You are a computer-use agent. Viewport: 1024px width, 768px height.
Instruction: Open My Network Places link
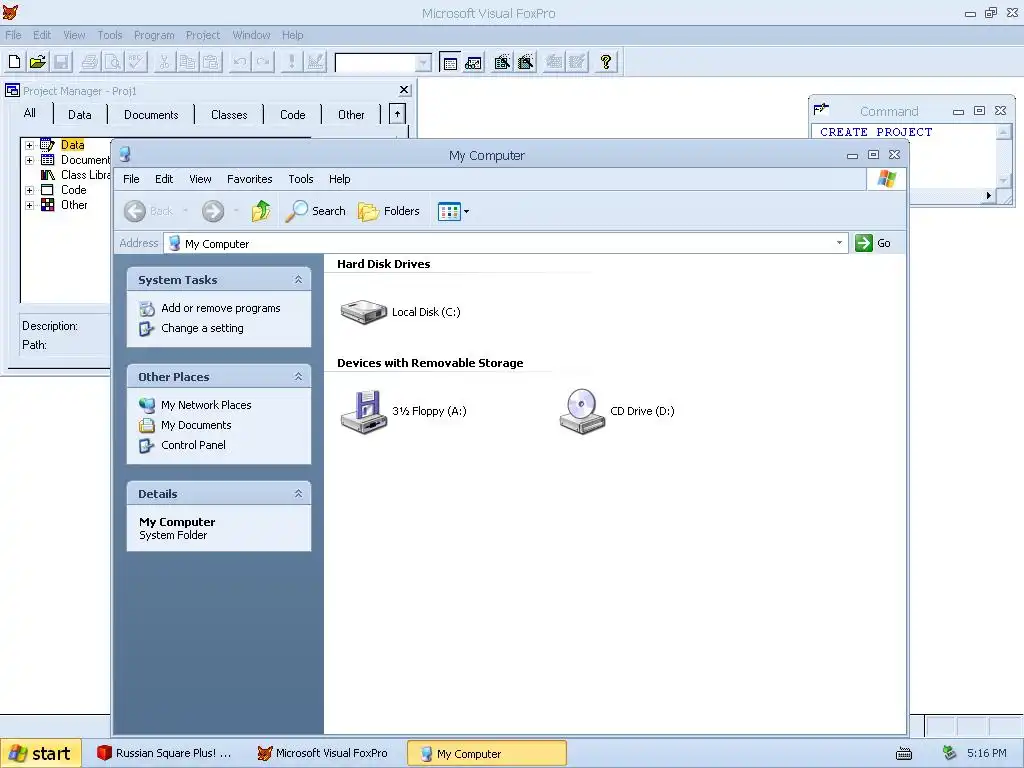(206, 405)
